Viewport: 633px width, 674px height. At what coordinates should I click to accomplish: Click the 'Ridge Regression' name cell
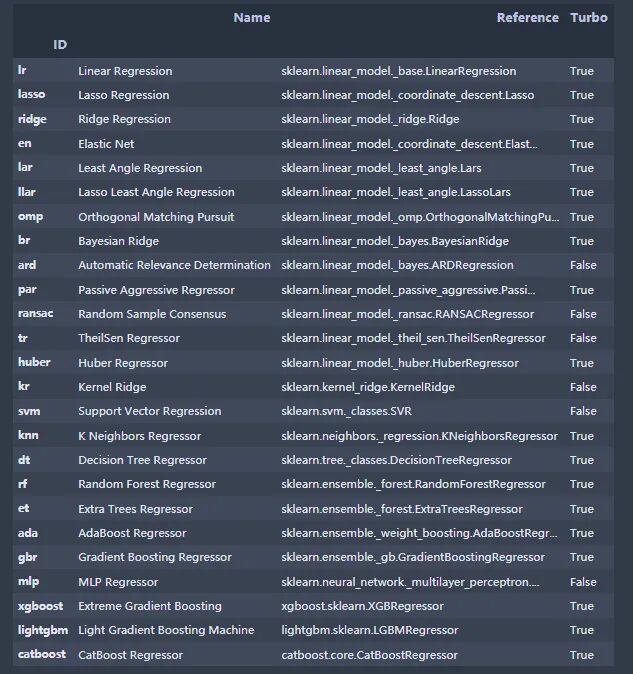pos(124,119)
